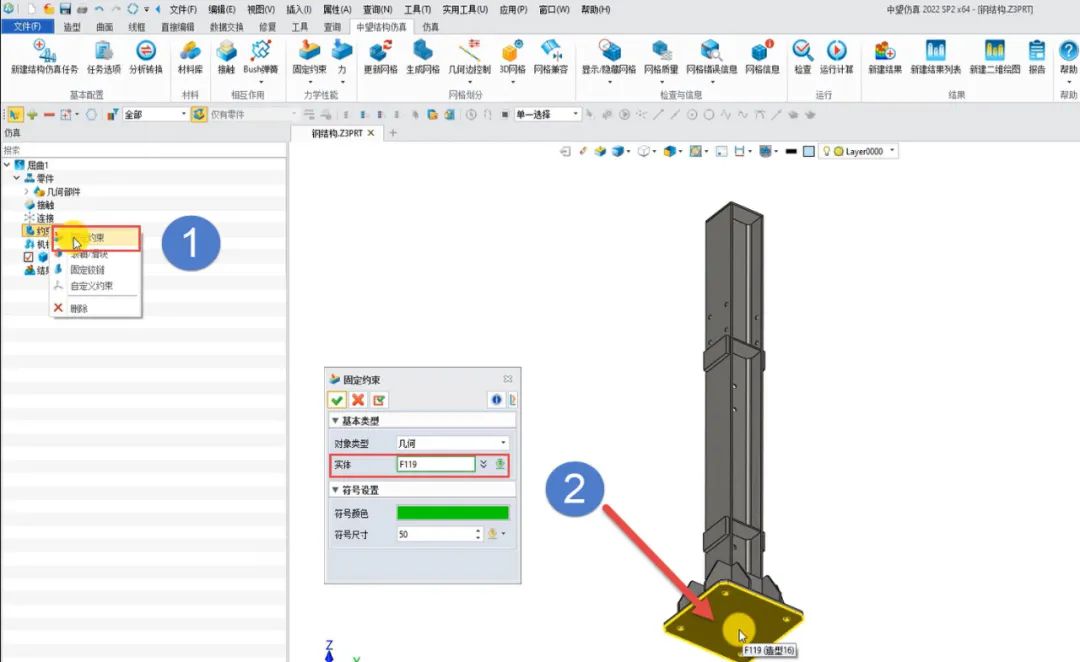Image resolution: width=1080 pixels, height=662 pixels.
Task: Cancel with the red X button
Action: click(358, 400)
